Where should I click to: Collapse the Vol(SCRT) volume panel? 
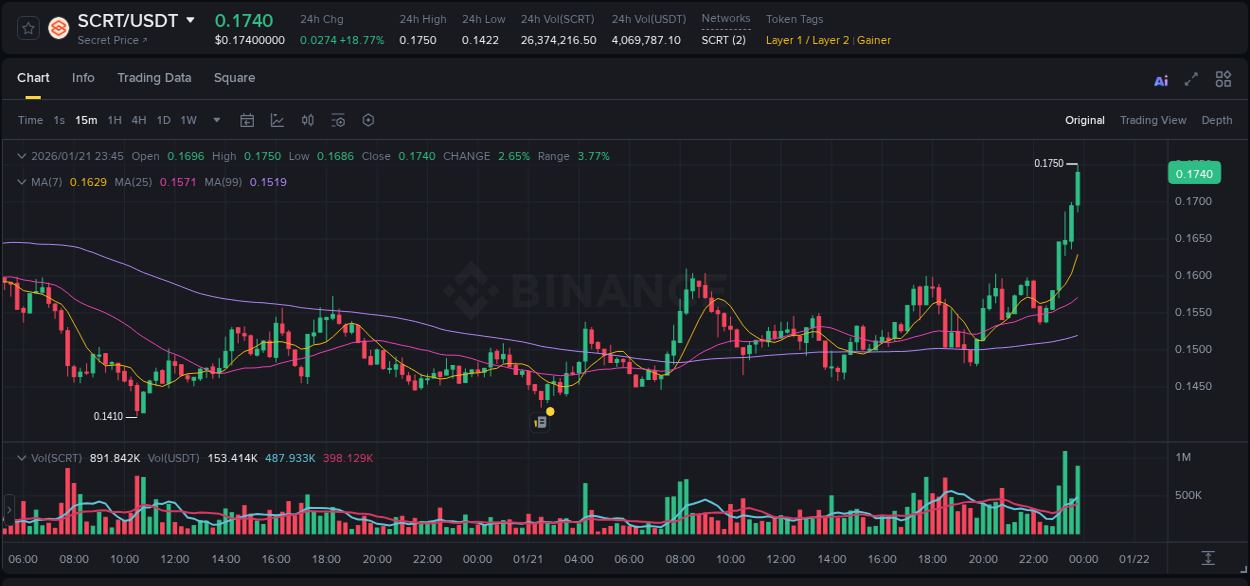pos(21,457)
